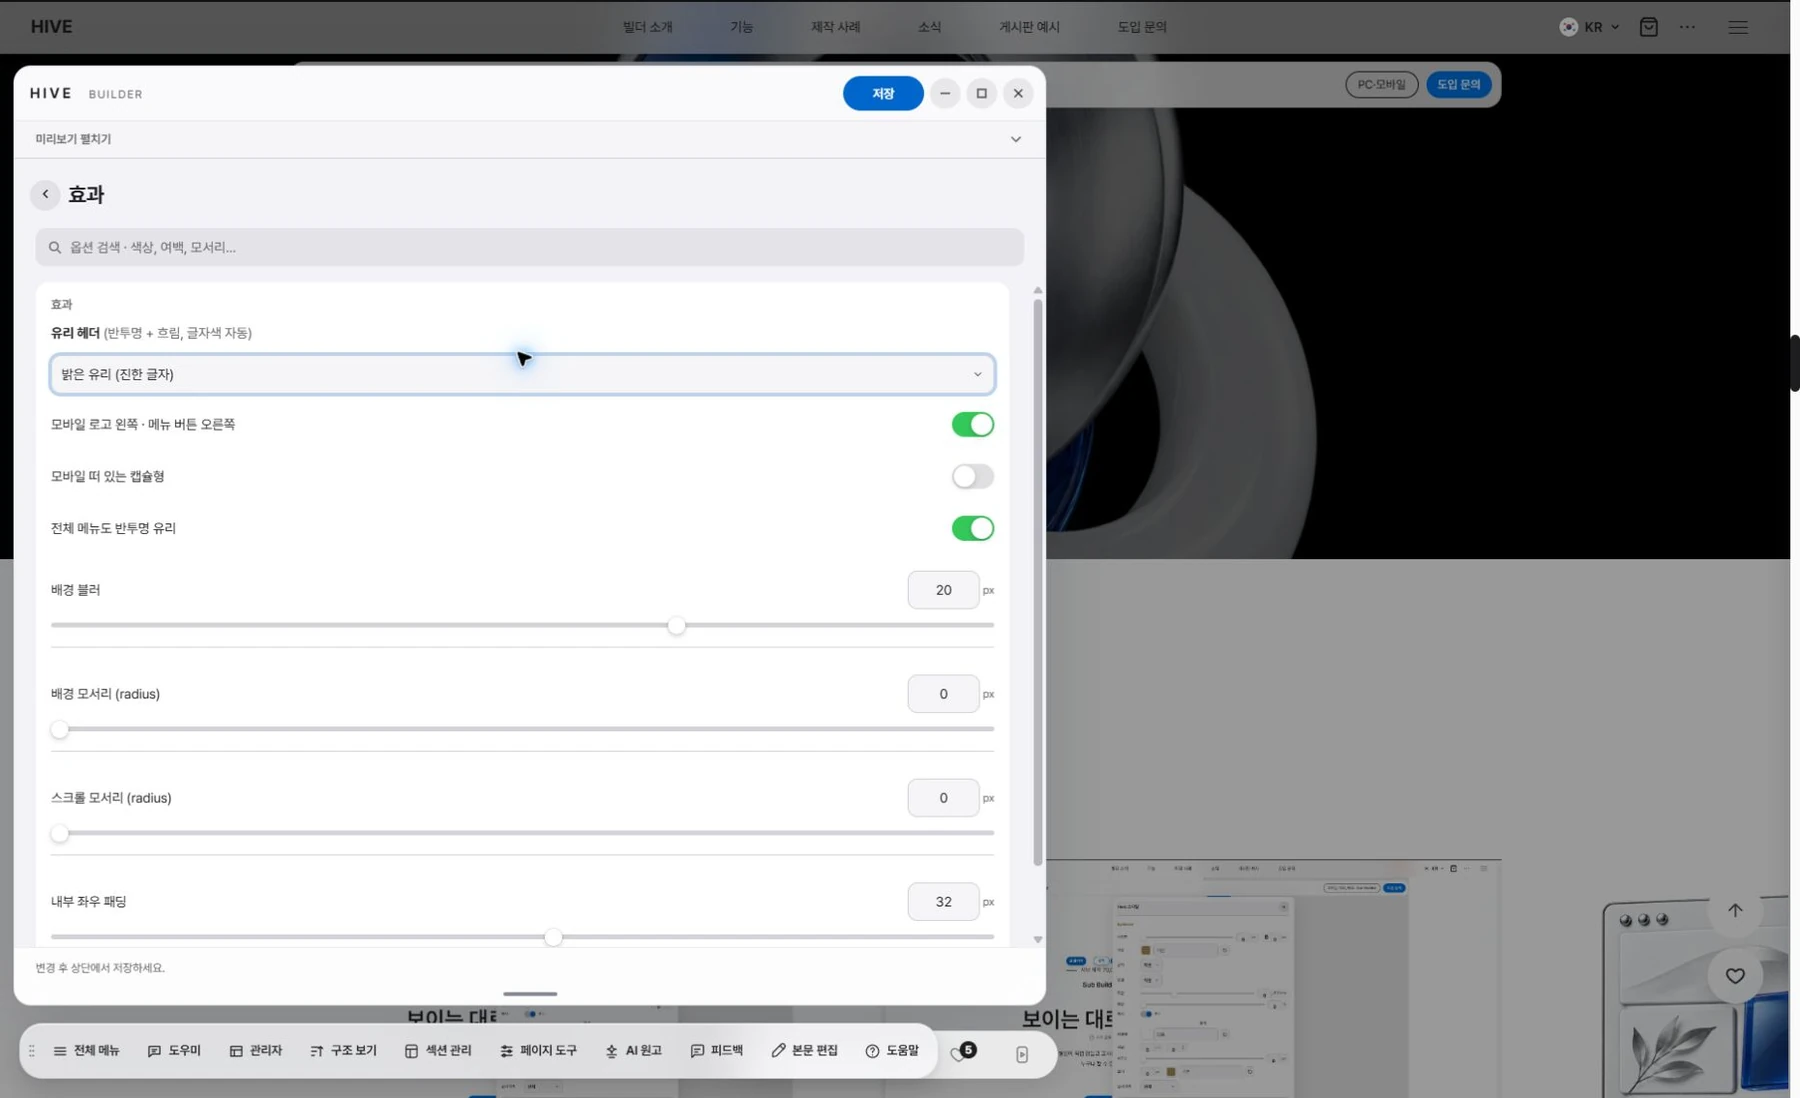
Task: Click the 배경 모서리 (radius) slider handle
Action: point(60,730)
